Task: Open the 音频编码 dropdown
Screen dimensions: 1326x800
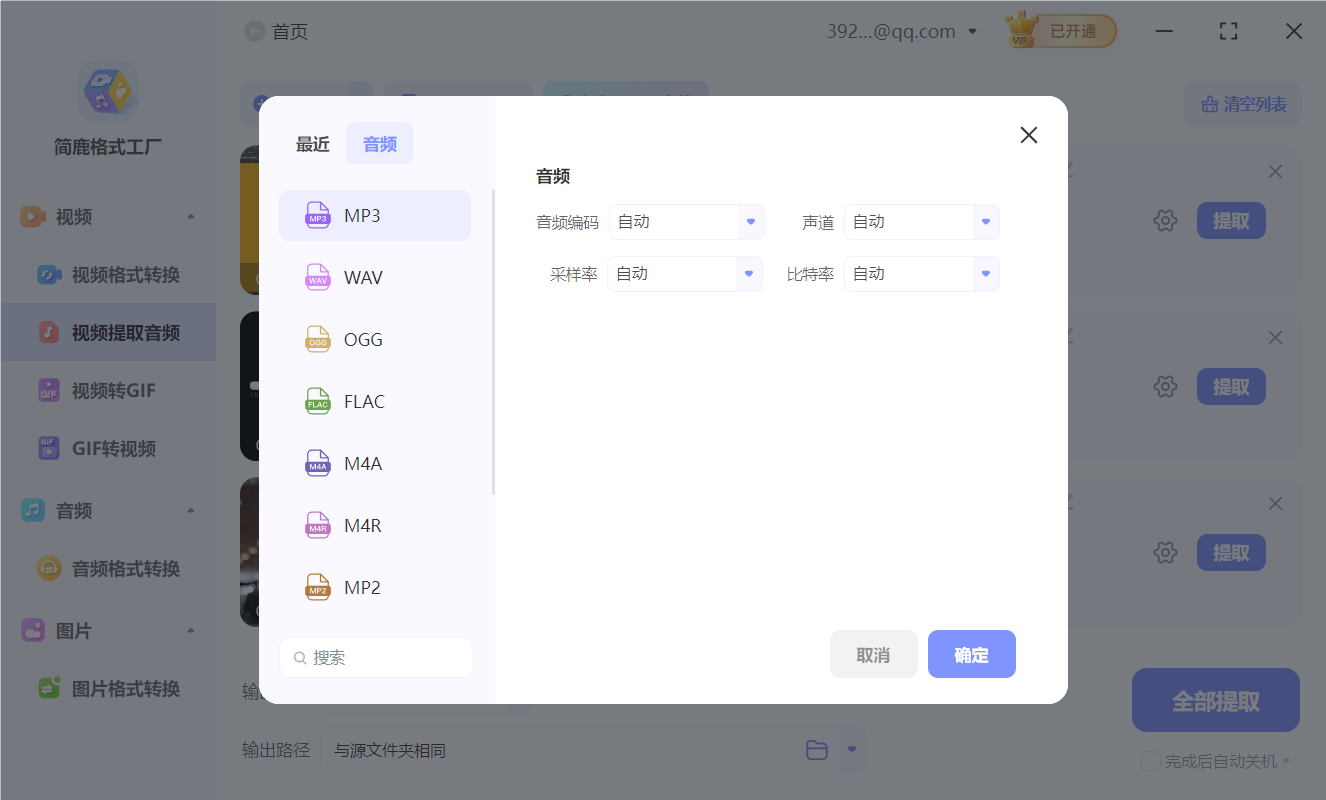Action: point(687,221)
